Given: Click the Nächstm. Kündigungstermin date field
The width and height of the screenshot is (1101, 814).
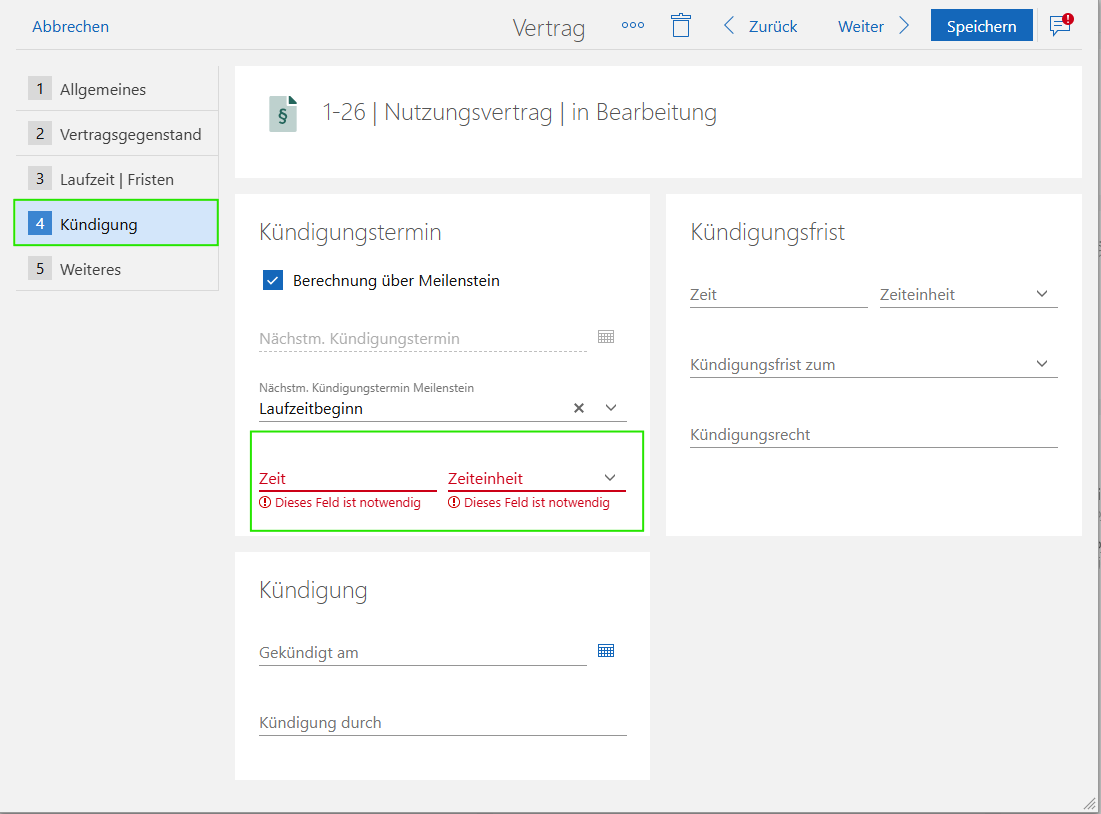Looking at the screenshot, I should [x=423, y=339].
